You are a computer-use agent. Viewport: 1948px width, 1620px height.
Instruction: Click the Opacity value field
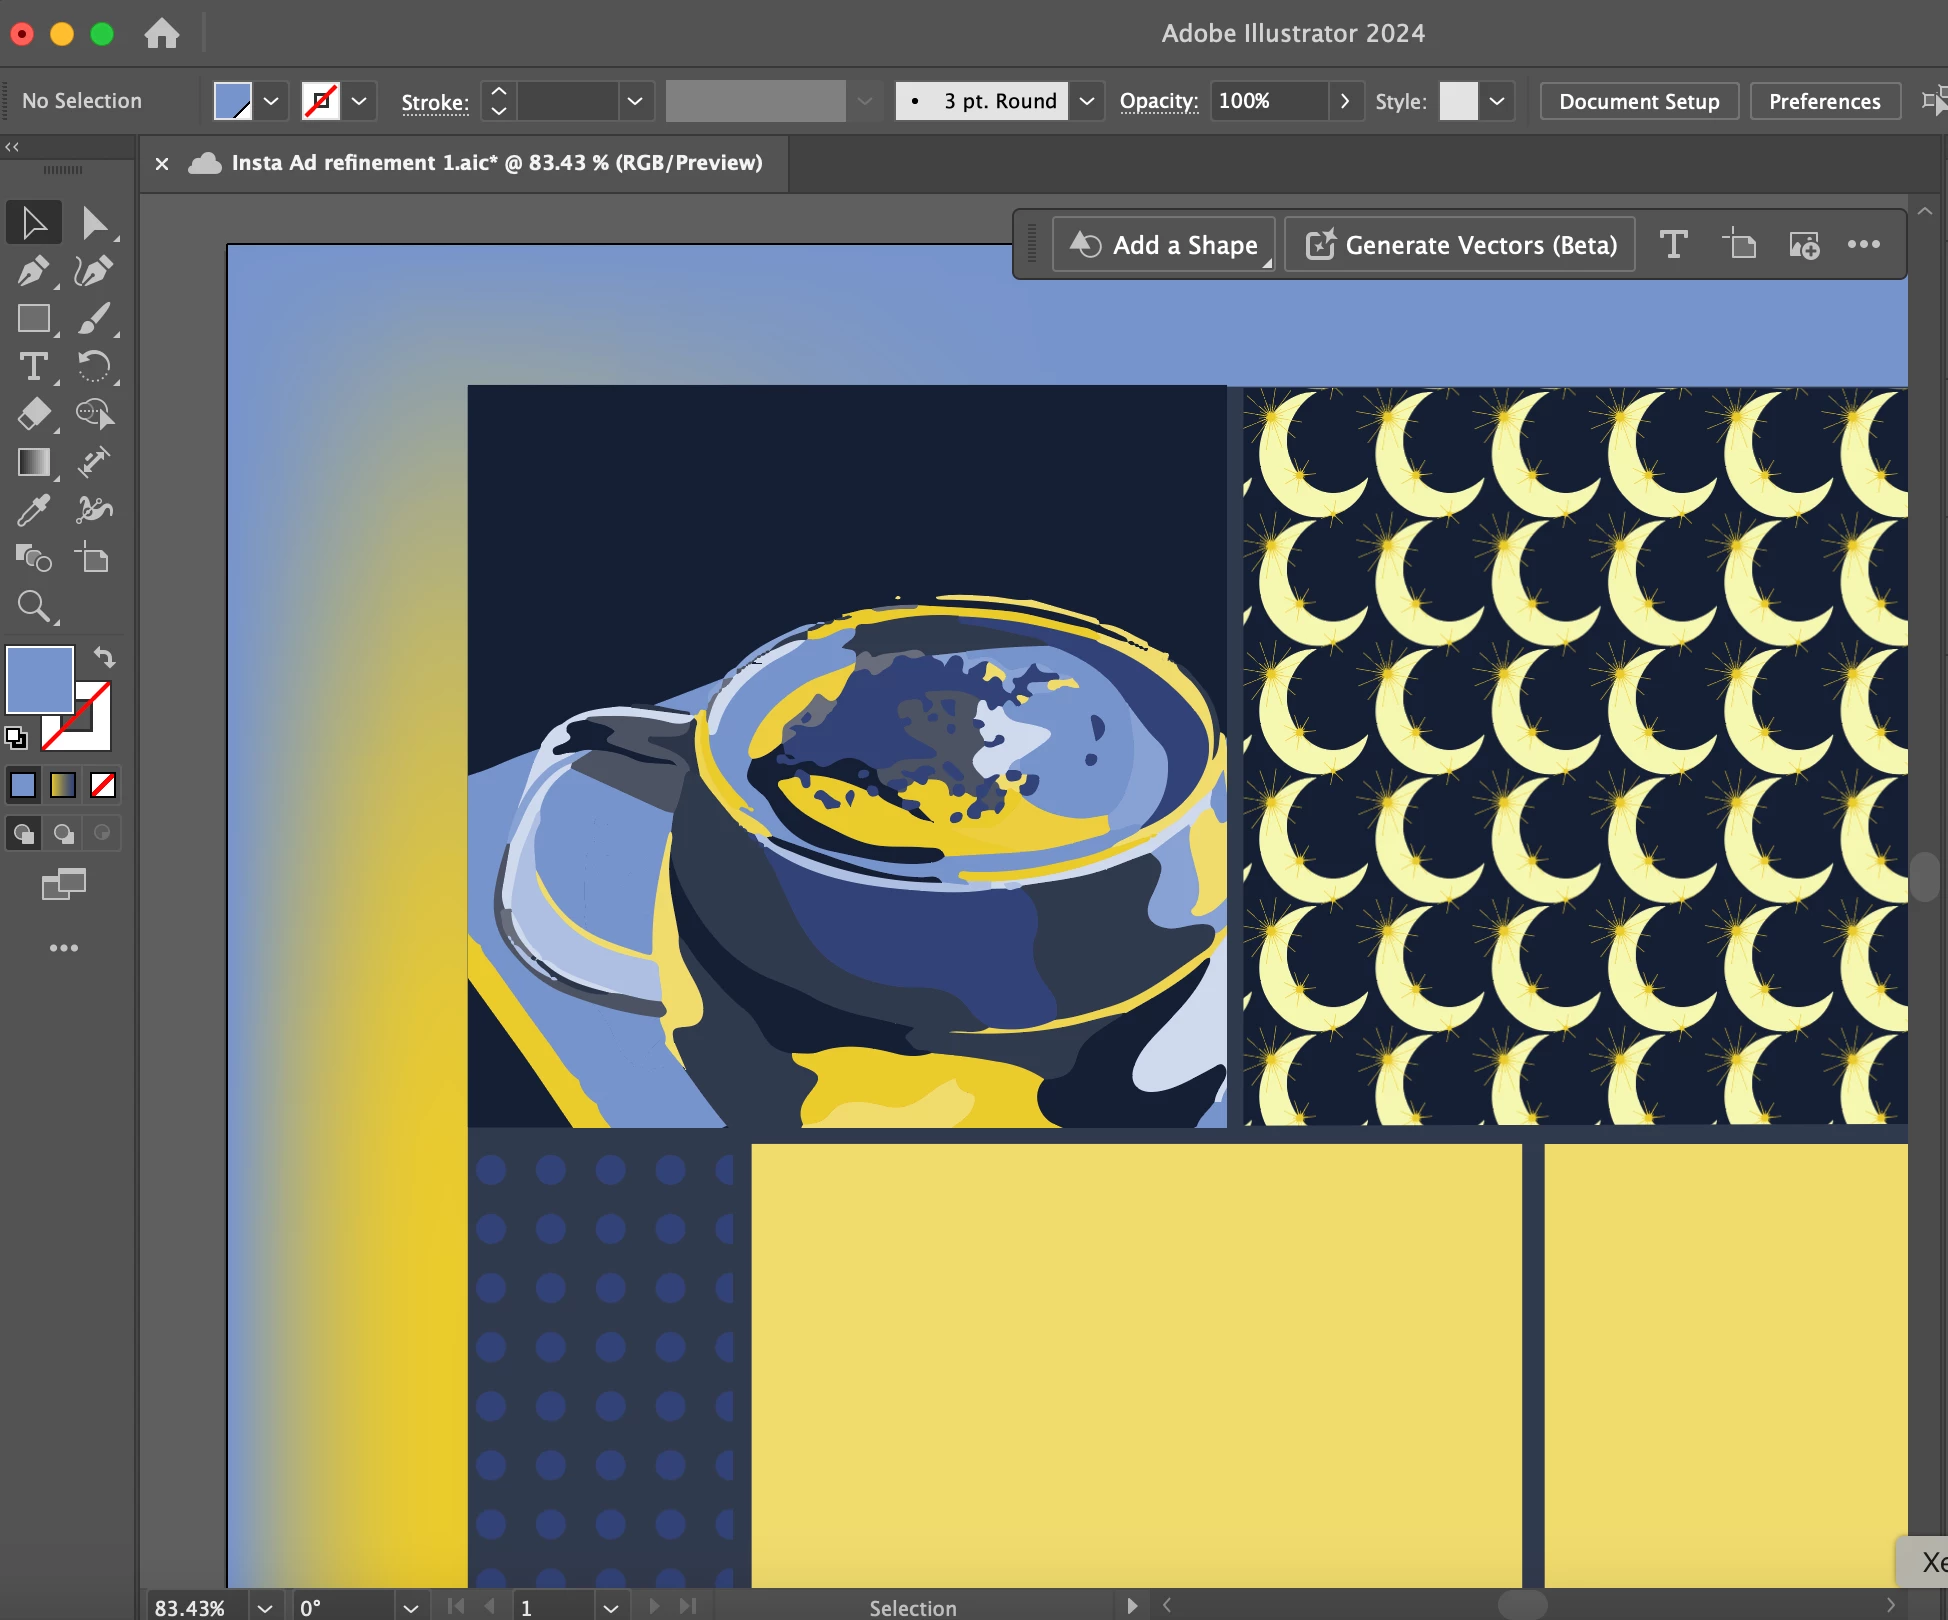tap(1269, 101)
